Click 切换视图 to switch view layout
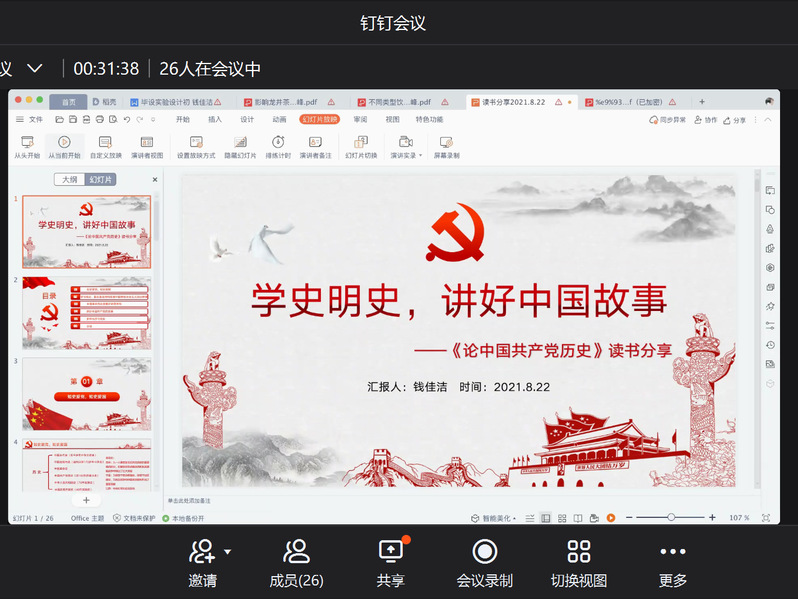 point(579,563)
